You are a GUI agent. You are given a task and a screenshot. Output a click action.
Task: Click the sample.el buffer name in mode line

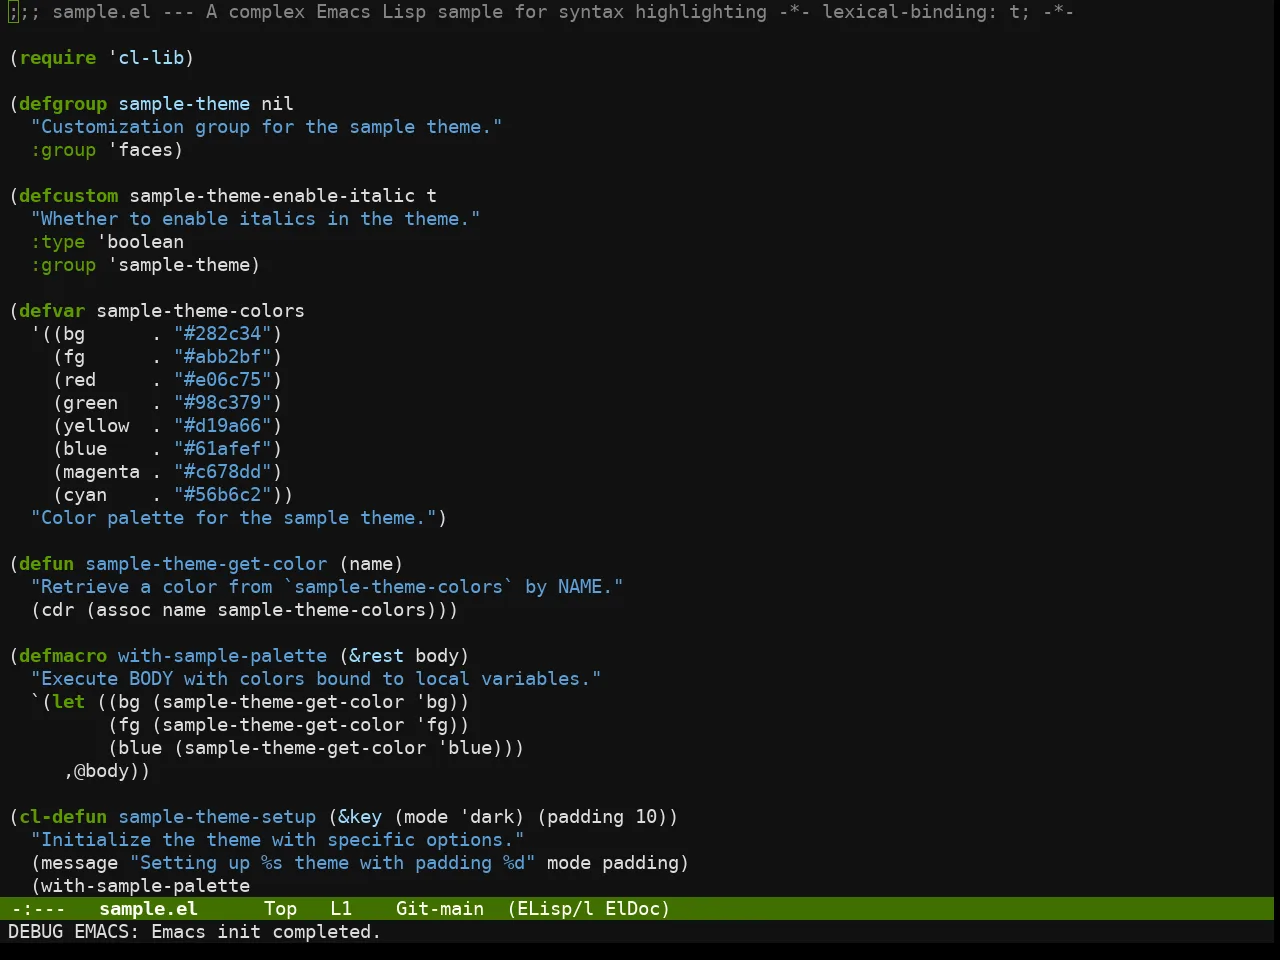pyautogui.click(x=148, y=909)
